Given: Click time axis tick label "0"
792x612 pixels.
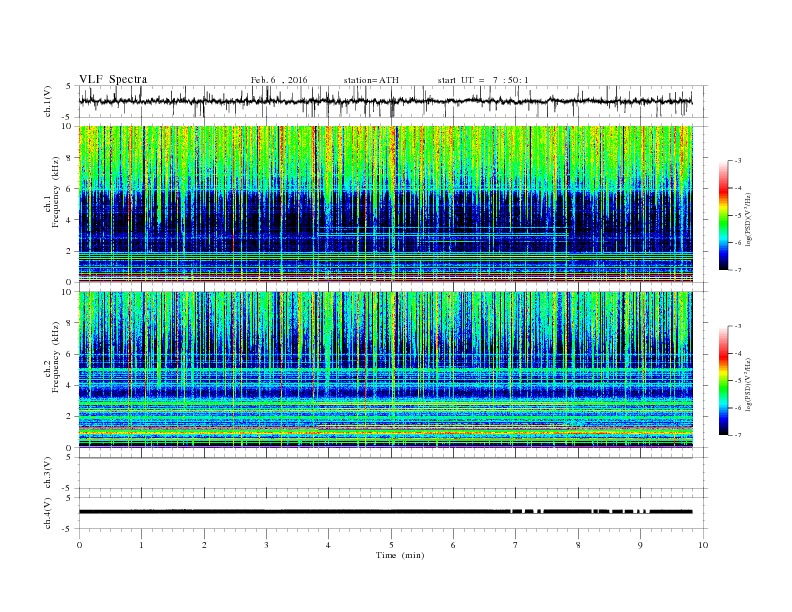Looking at the screenshot, I should [79, 545].
